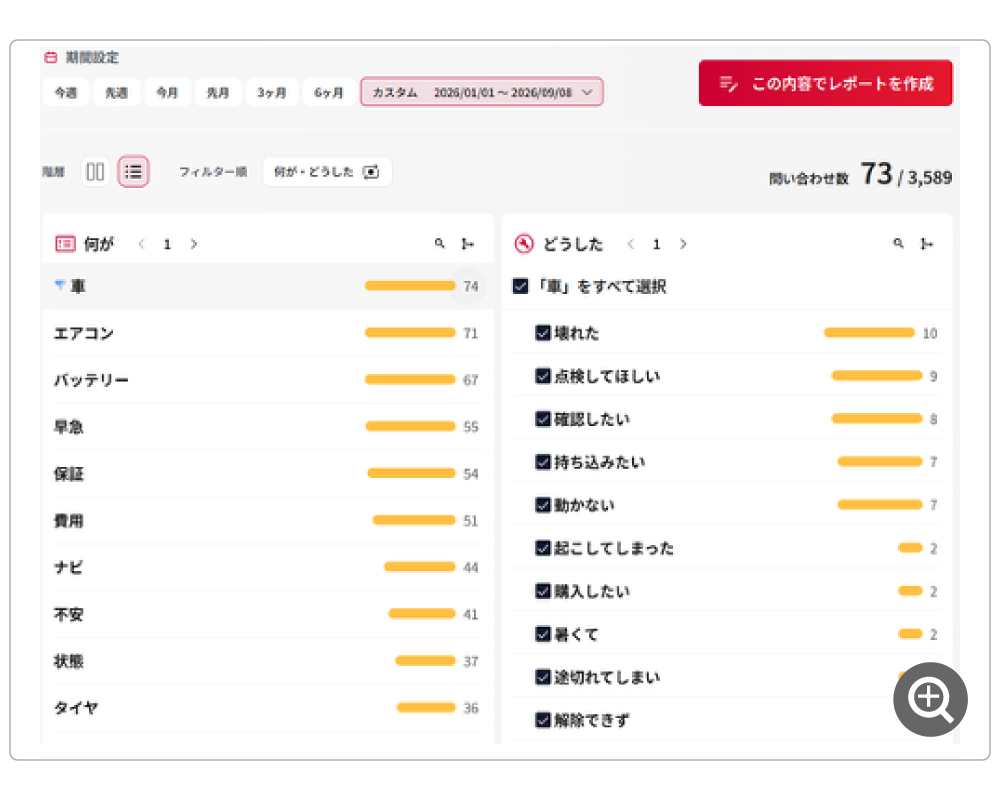
Task: Switch to the column layout view icon
Action: (95, 172)
